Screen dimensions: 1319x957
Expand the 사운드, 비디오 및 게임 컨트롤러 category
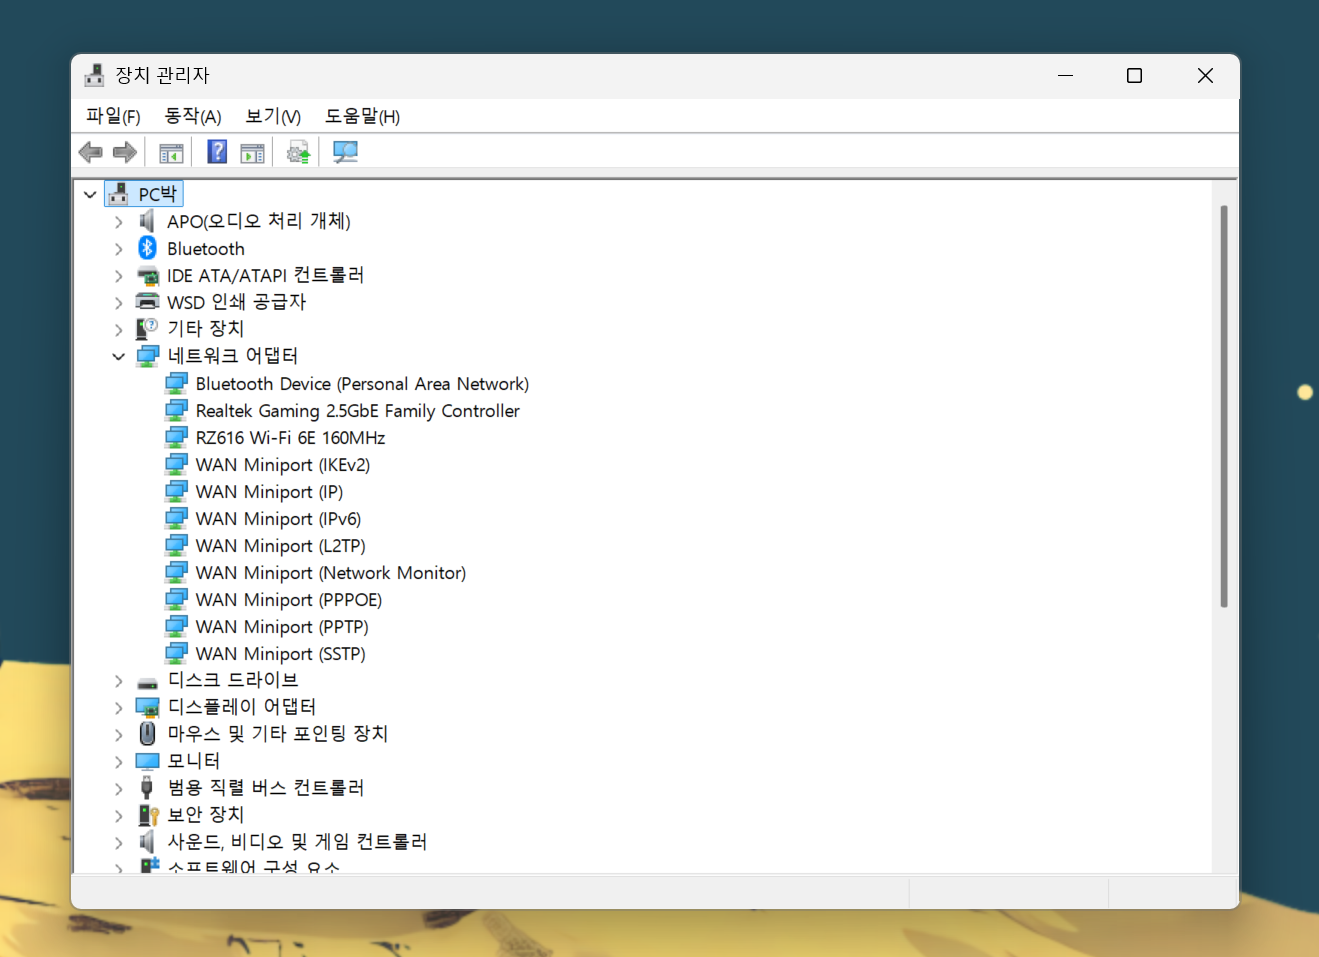[119, 843]
